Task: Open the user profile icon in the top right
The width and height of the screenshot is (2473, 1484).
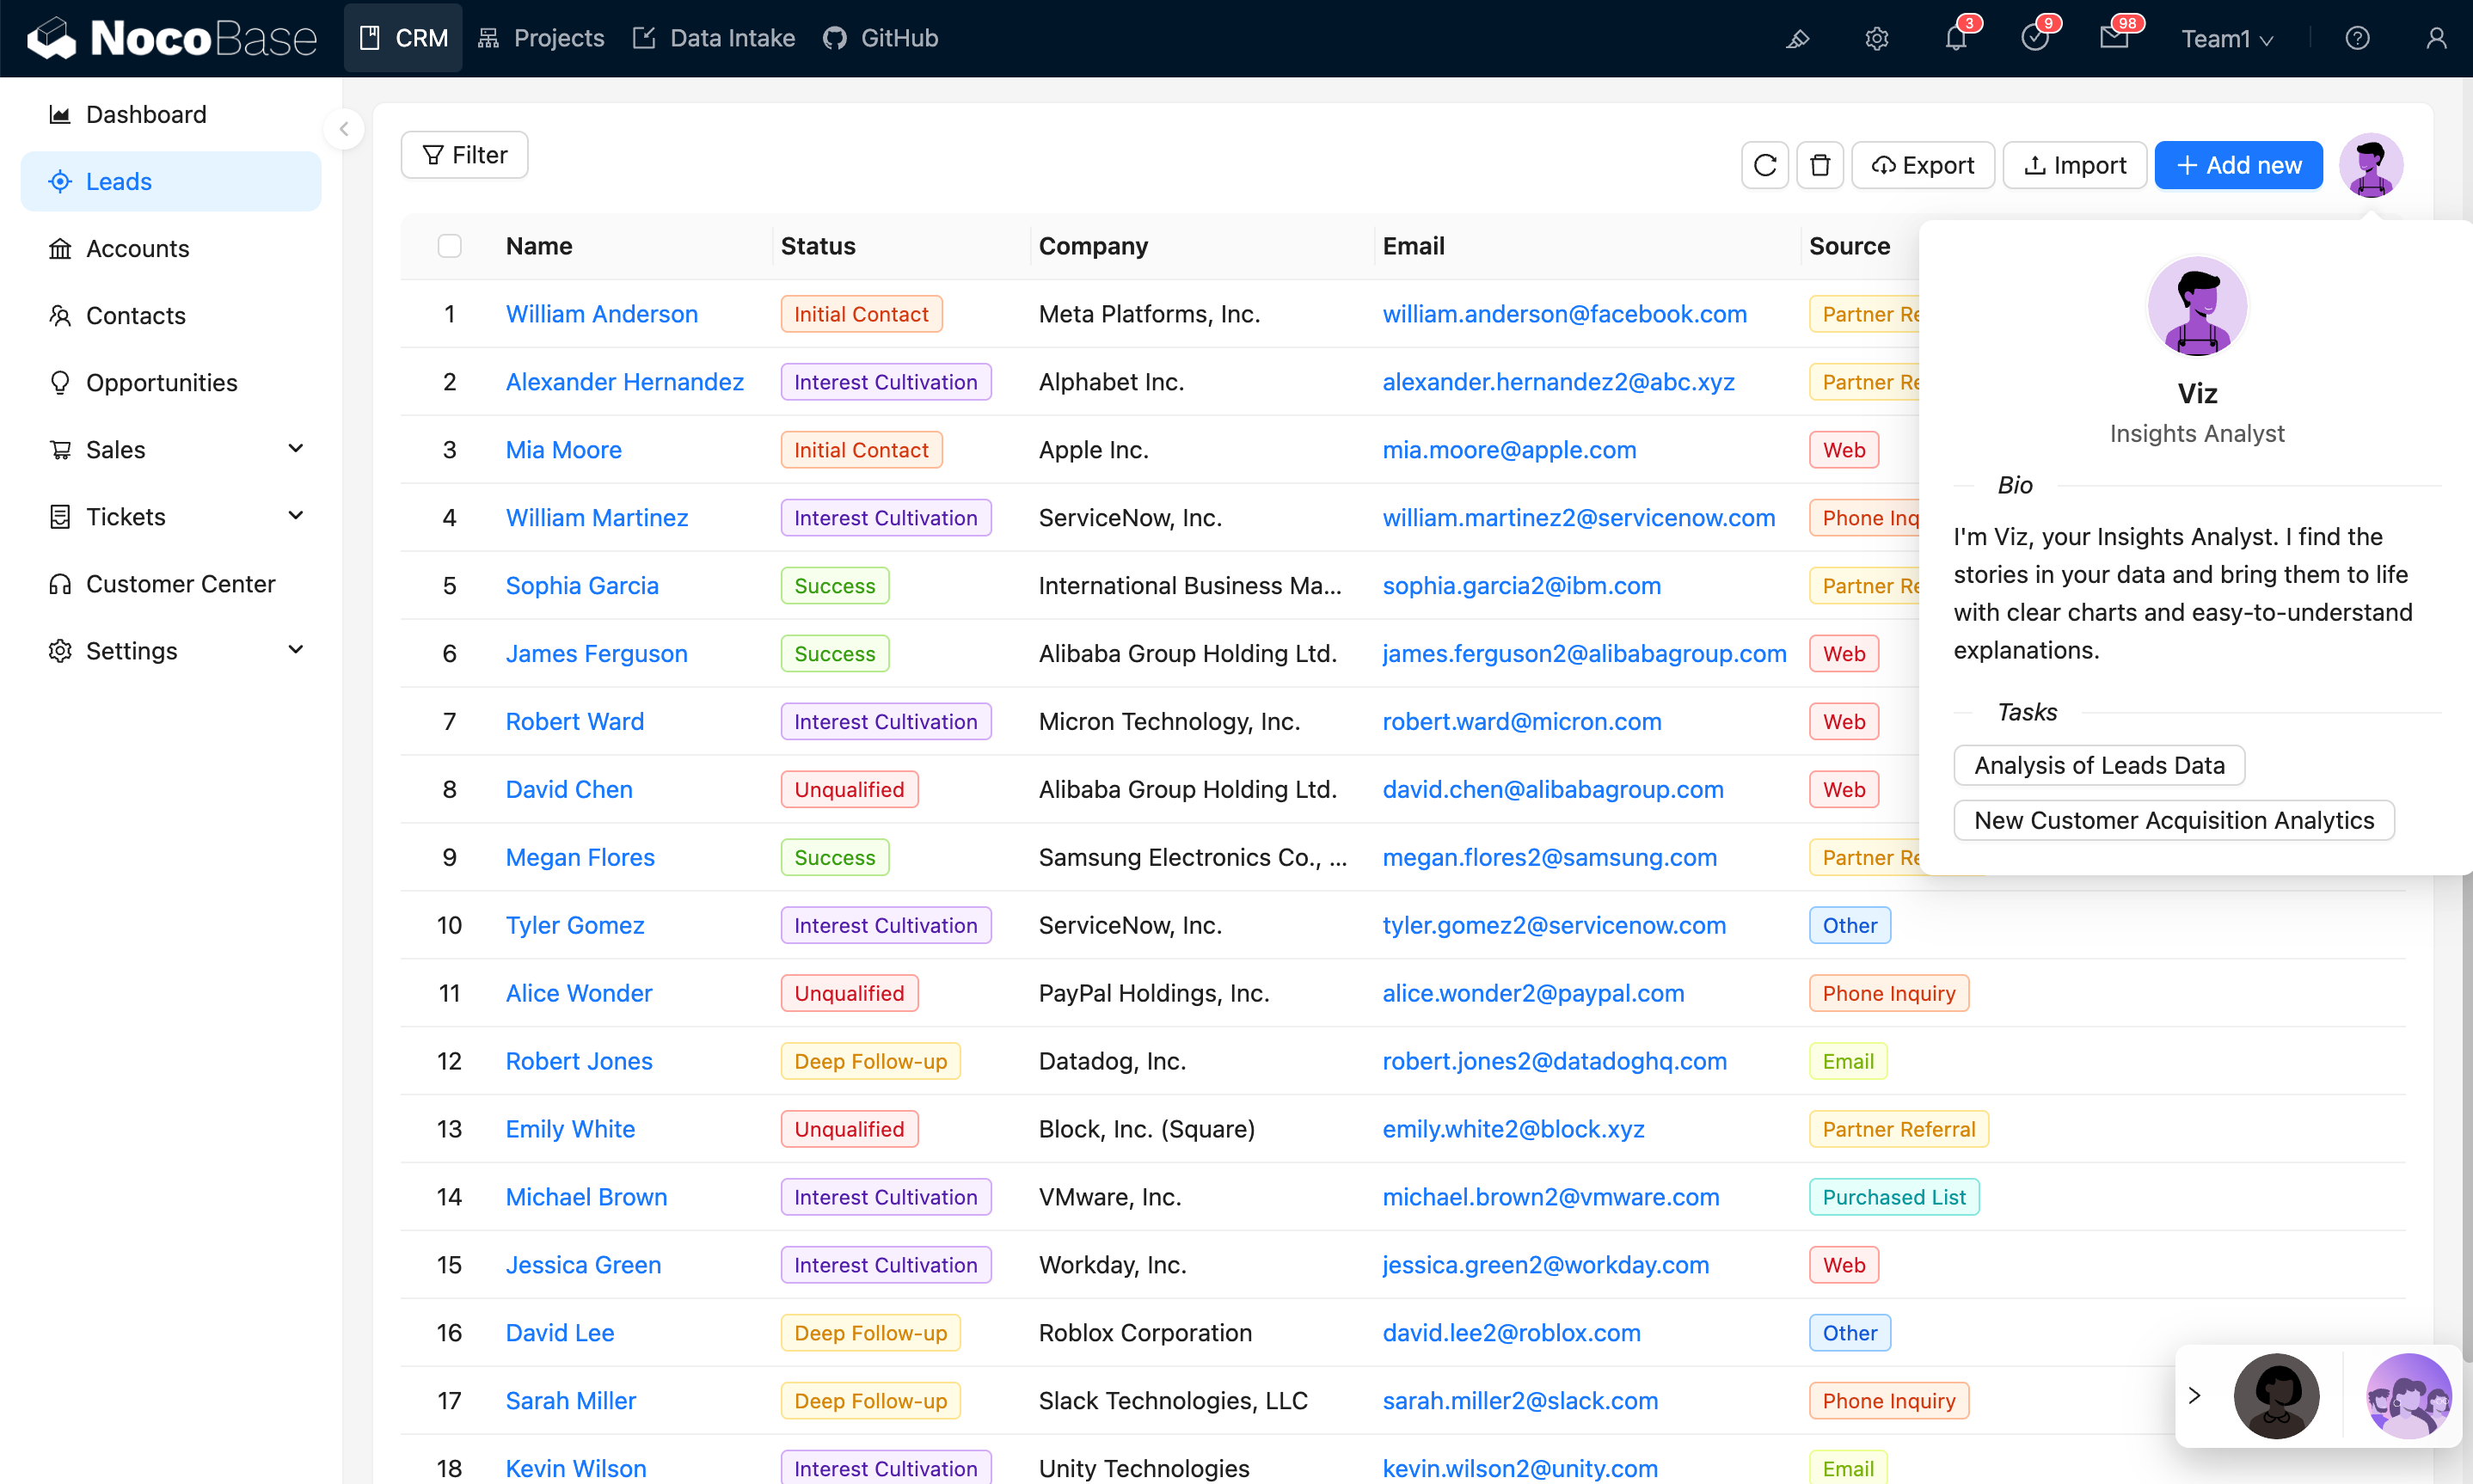Action: pos(2436,38)
